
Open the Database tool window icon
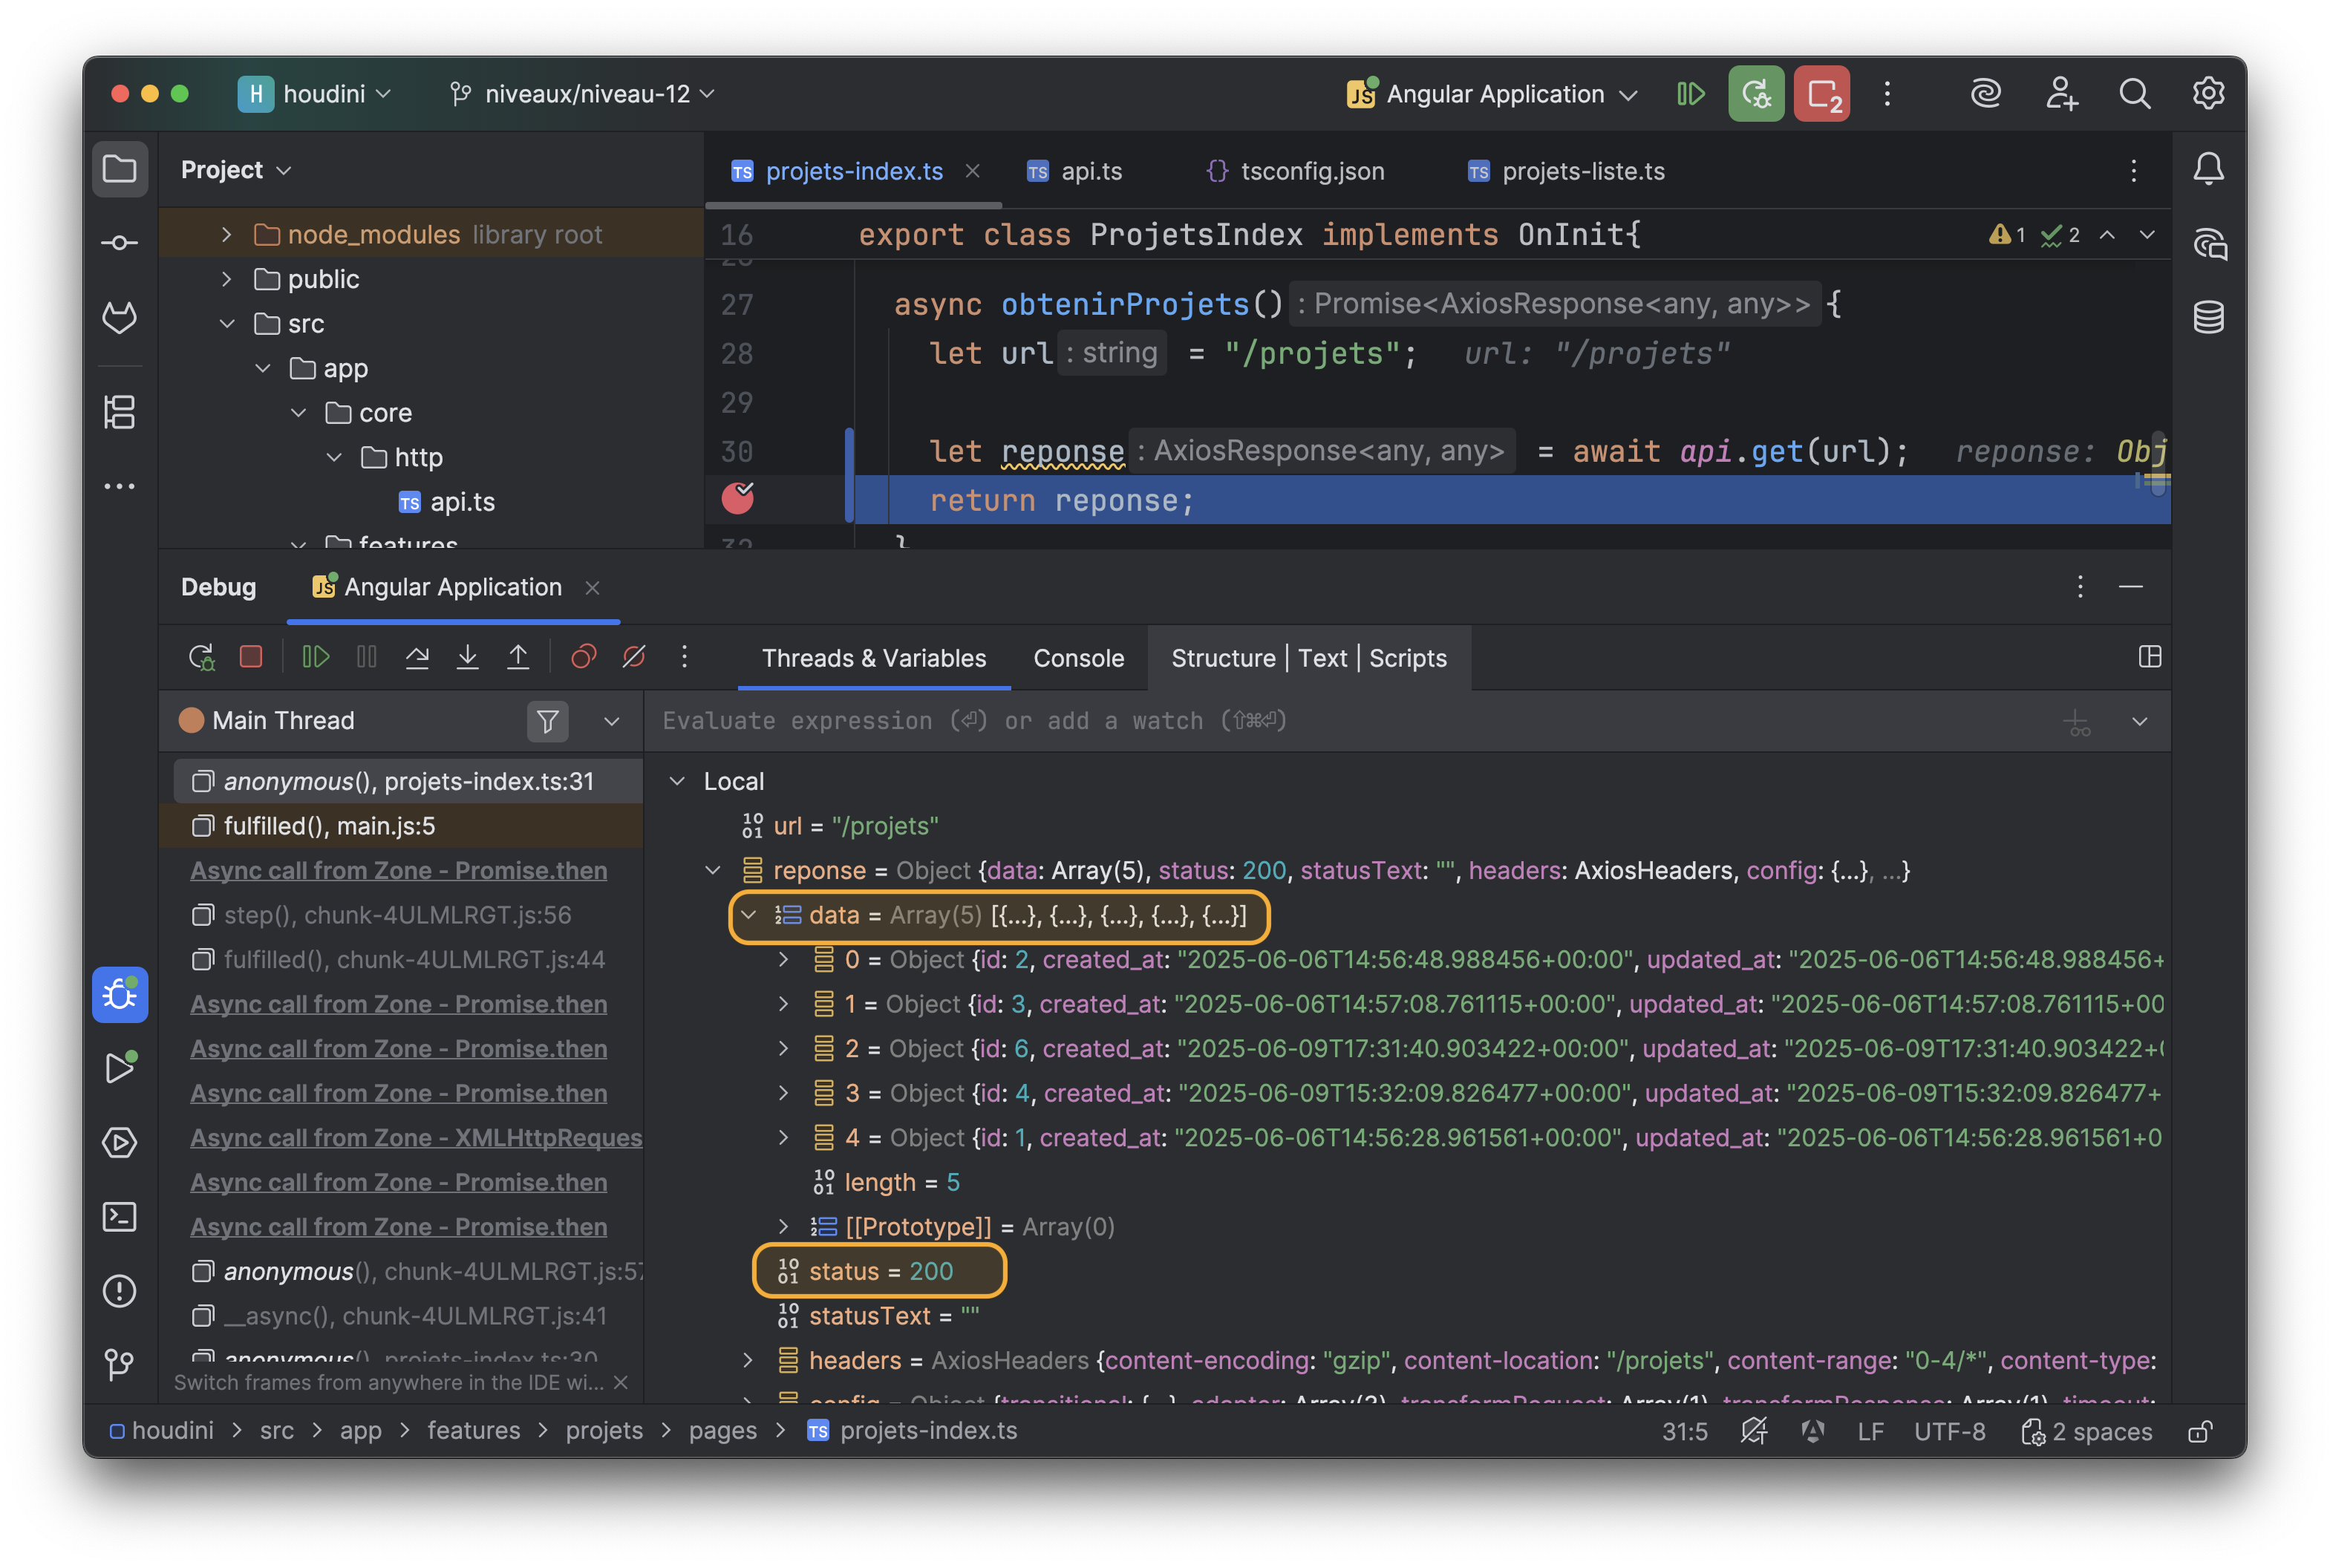click(2208, 318)
